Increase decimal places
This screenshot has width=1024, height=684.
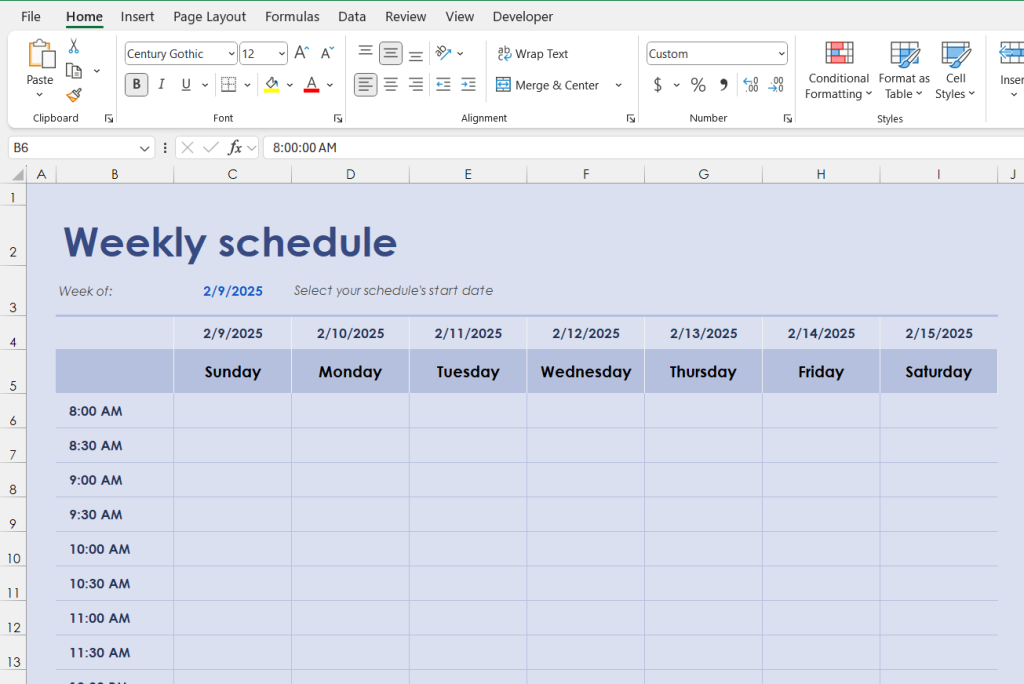pos(749,85)
